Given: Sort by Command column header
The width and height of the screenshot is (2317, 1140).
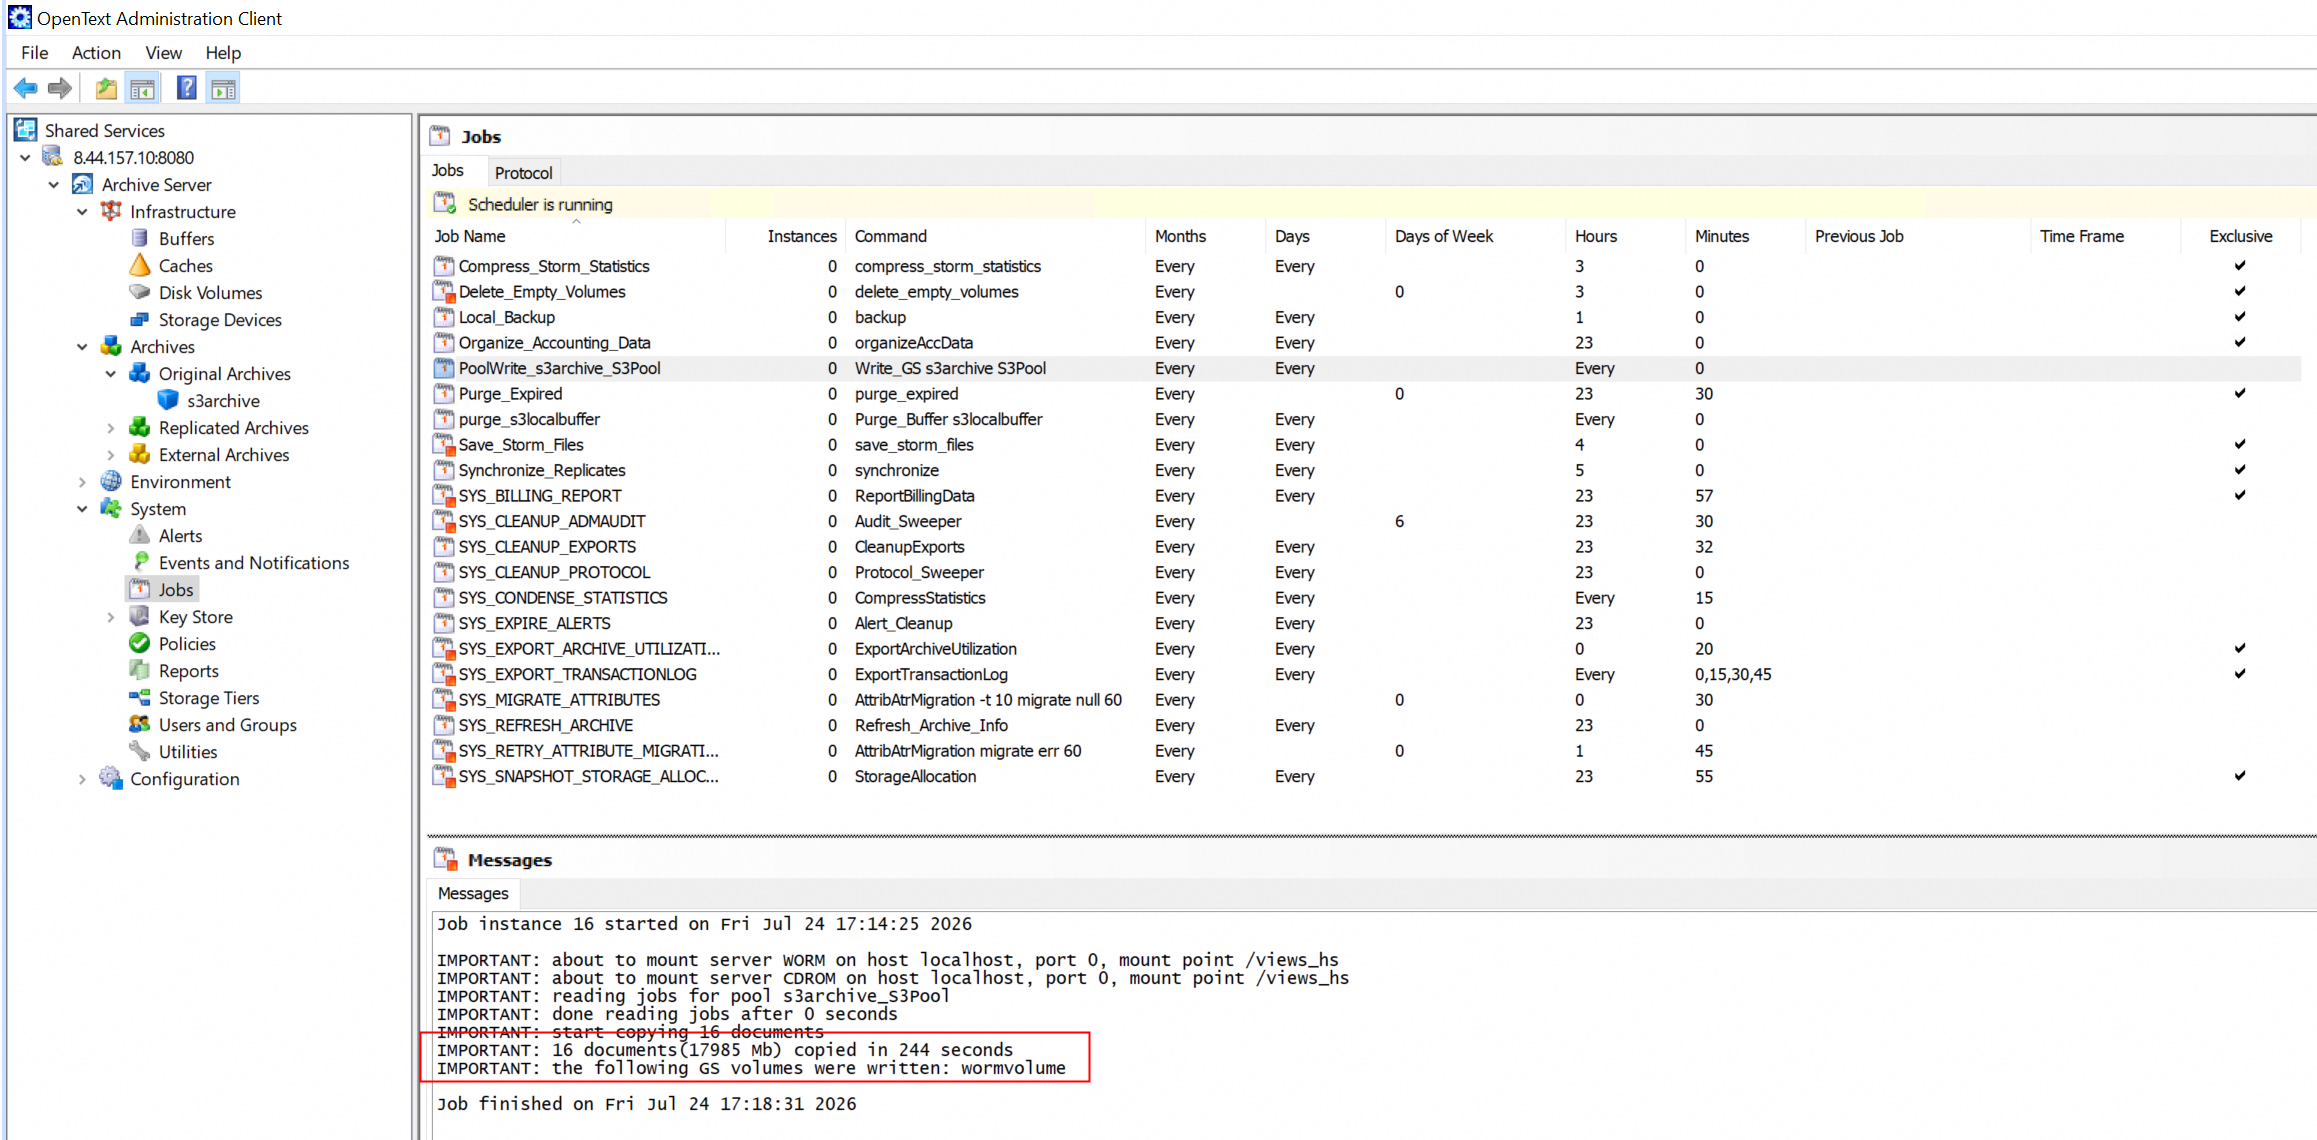Looking at the screenshot, I should tap(995, 236).
